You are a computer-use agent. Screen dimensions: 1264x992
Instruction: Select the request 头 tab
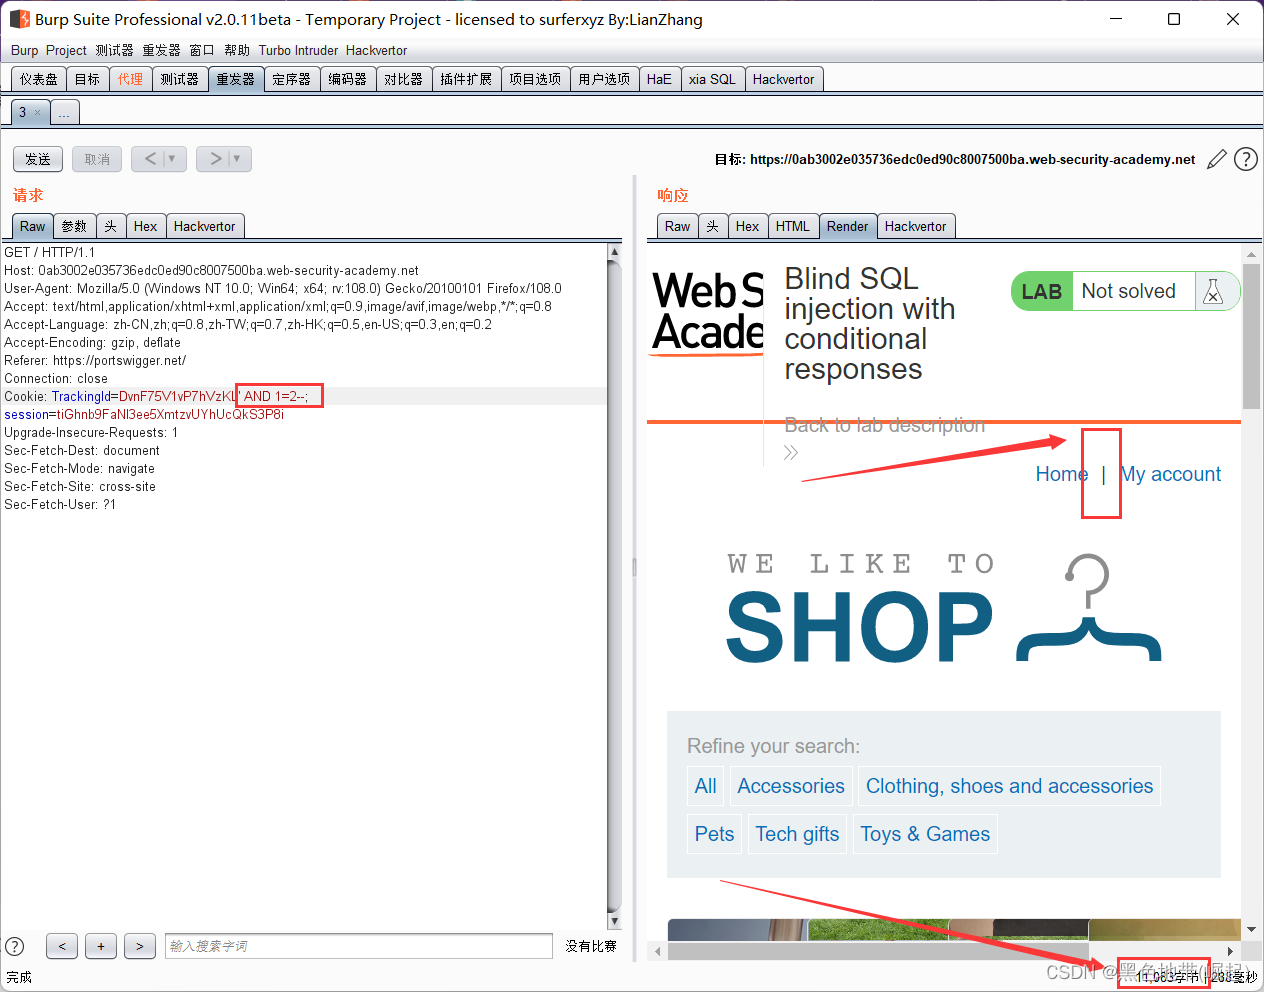pyautogui.click(x=111, y=226)
